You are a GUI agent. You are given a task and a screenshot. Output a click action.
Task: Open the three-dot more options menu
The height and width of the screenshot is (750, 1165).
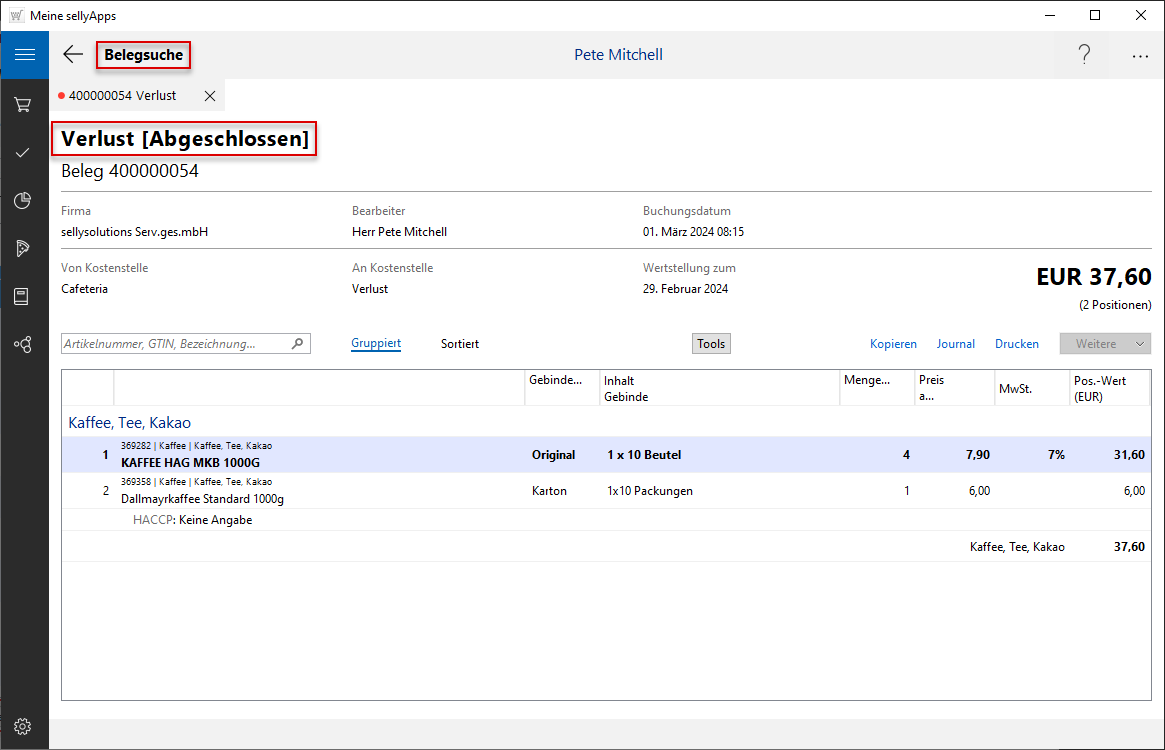click(x=1140, y=56)
